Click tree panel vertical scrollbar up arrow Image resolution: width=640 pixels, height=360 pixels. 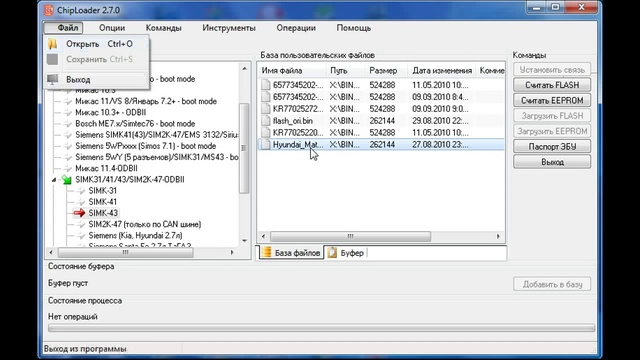[244, 69]
